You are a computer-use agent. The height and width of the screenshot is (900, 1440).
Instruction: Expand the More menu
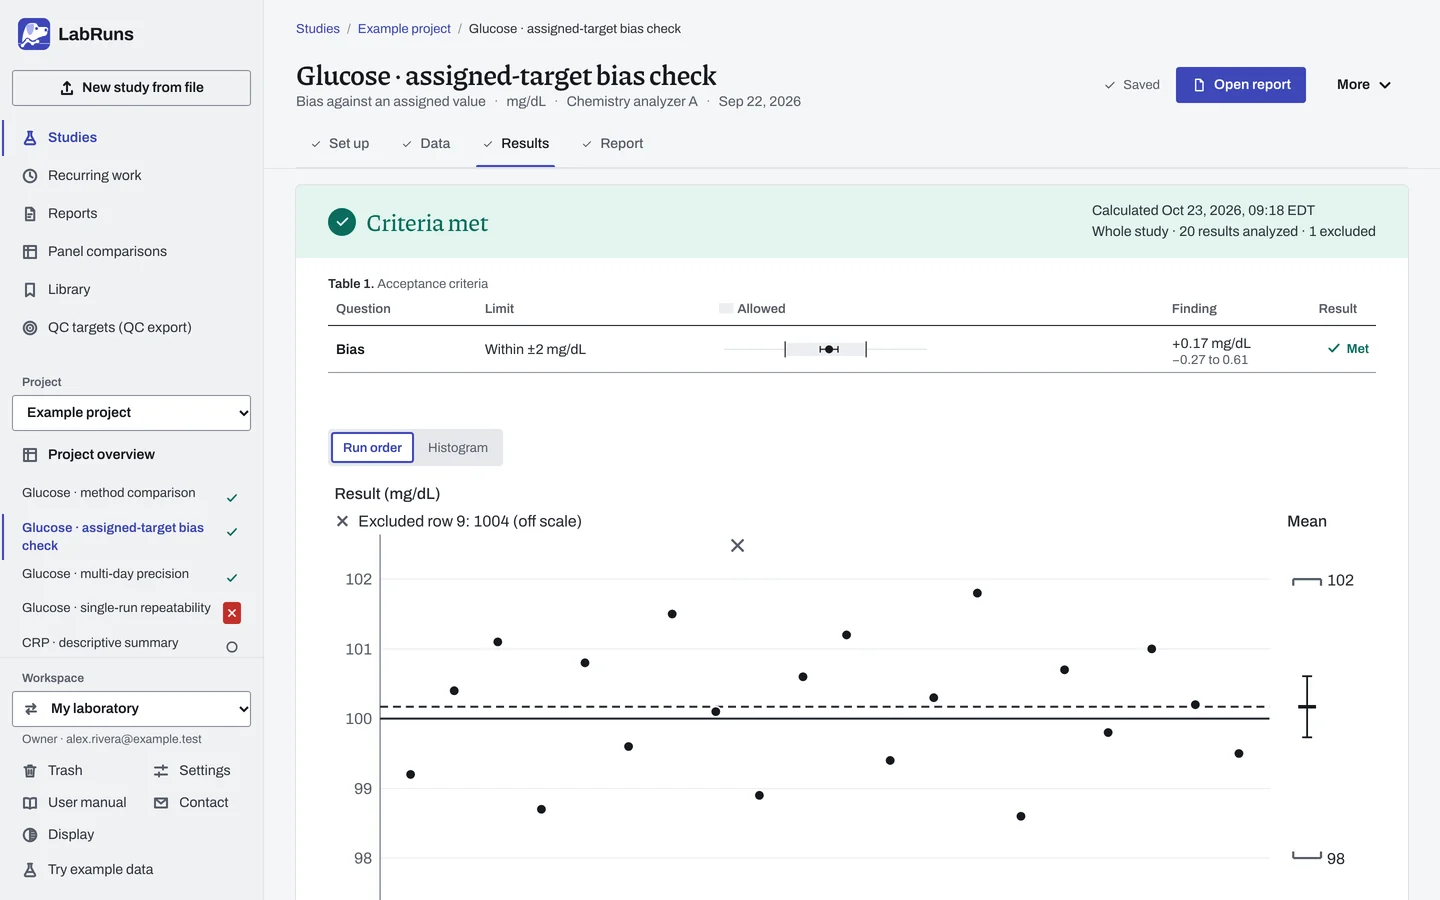coord(1364,85)
